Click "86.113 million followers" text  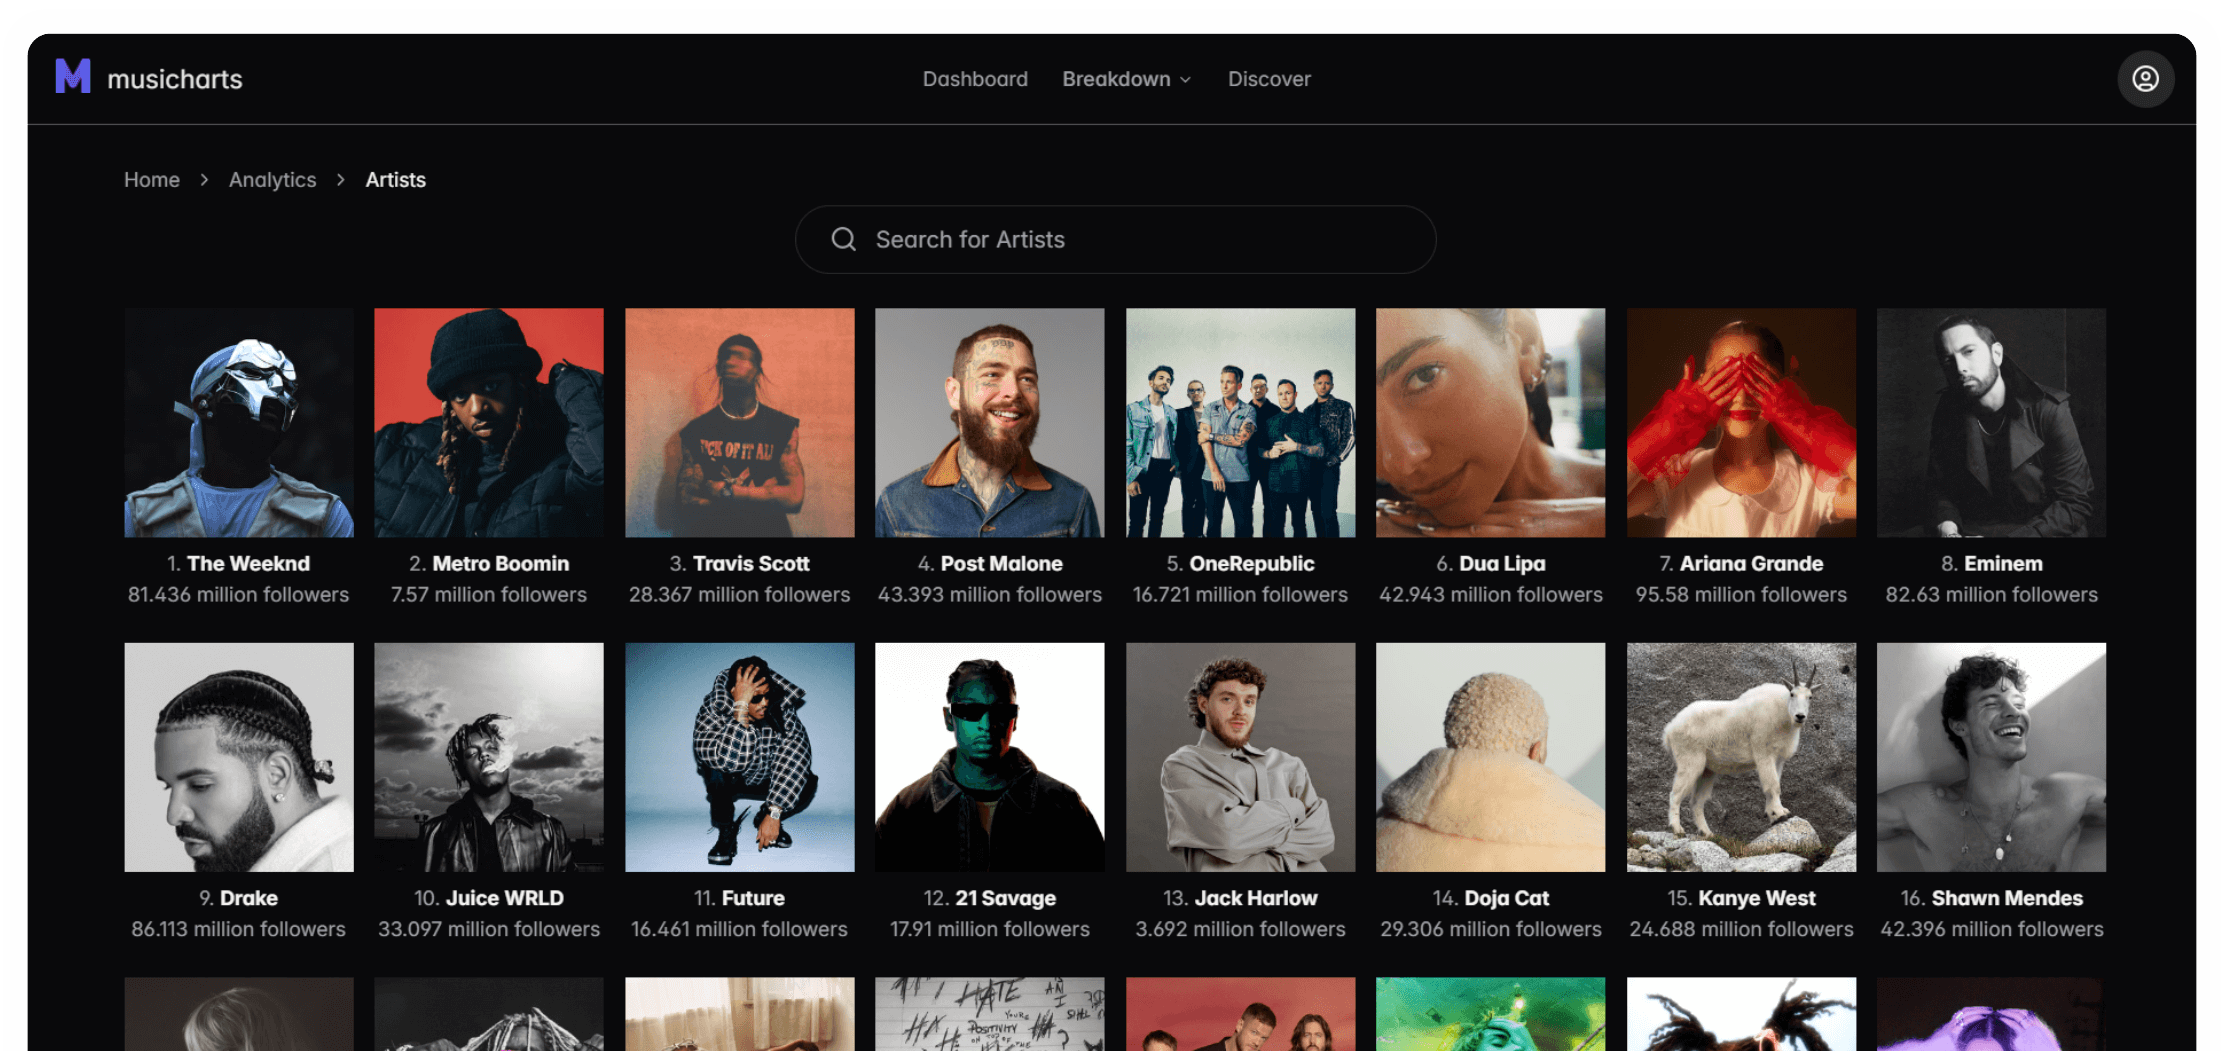coord(239,929)
